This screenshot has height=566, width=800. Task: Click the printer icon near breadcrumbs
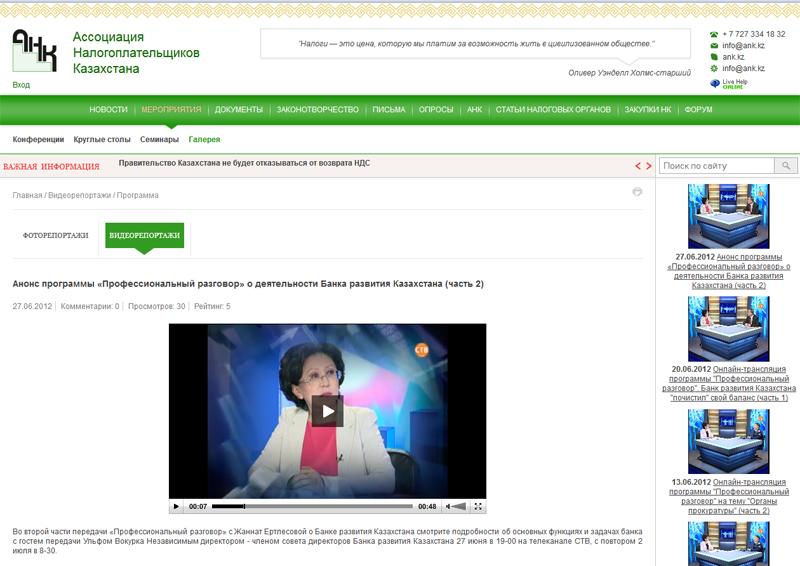pyautogui.click(x=637, y=192)
